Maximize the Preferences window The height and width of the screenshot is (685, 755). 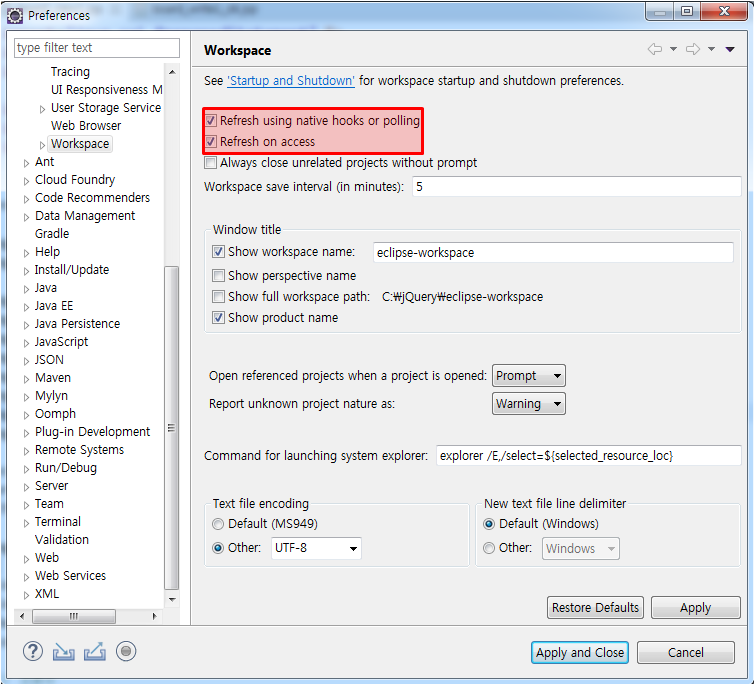click(687, 11)
